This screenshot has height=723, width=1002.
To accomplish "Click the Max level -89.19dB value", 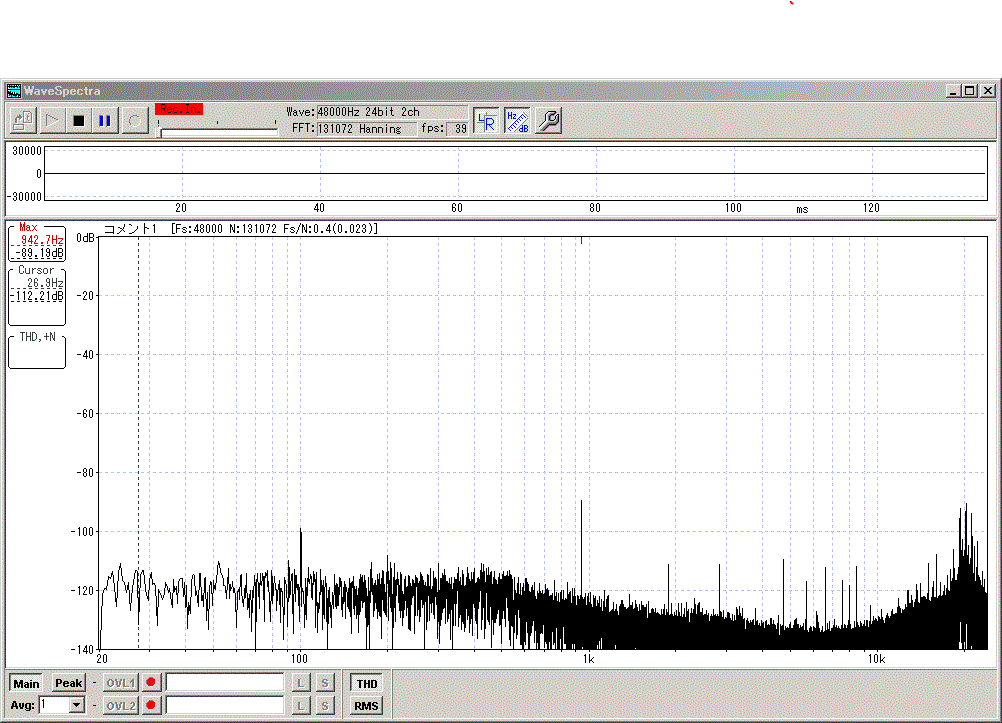I will pos(39,254).
